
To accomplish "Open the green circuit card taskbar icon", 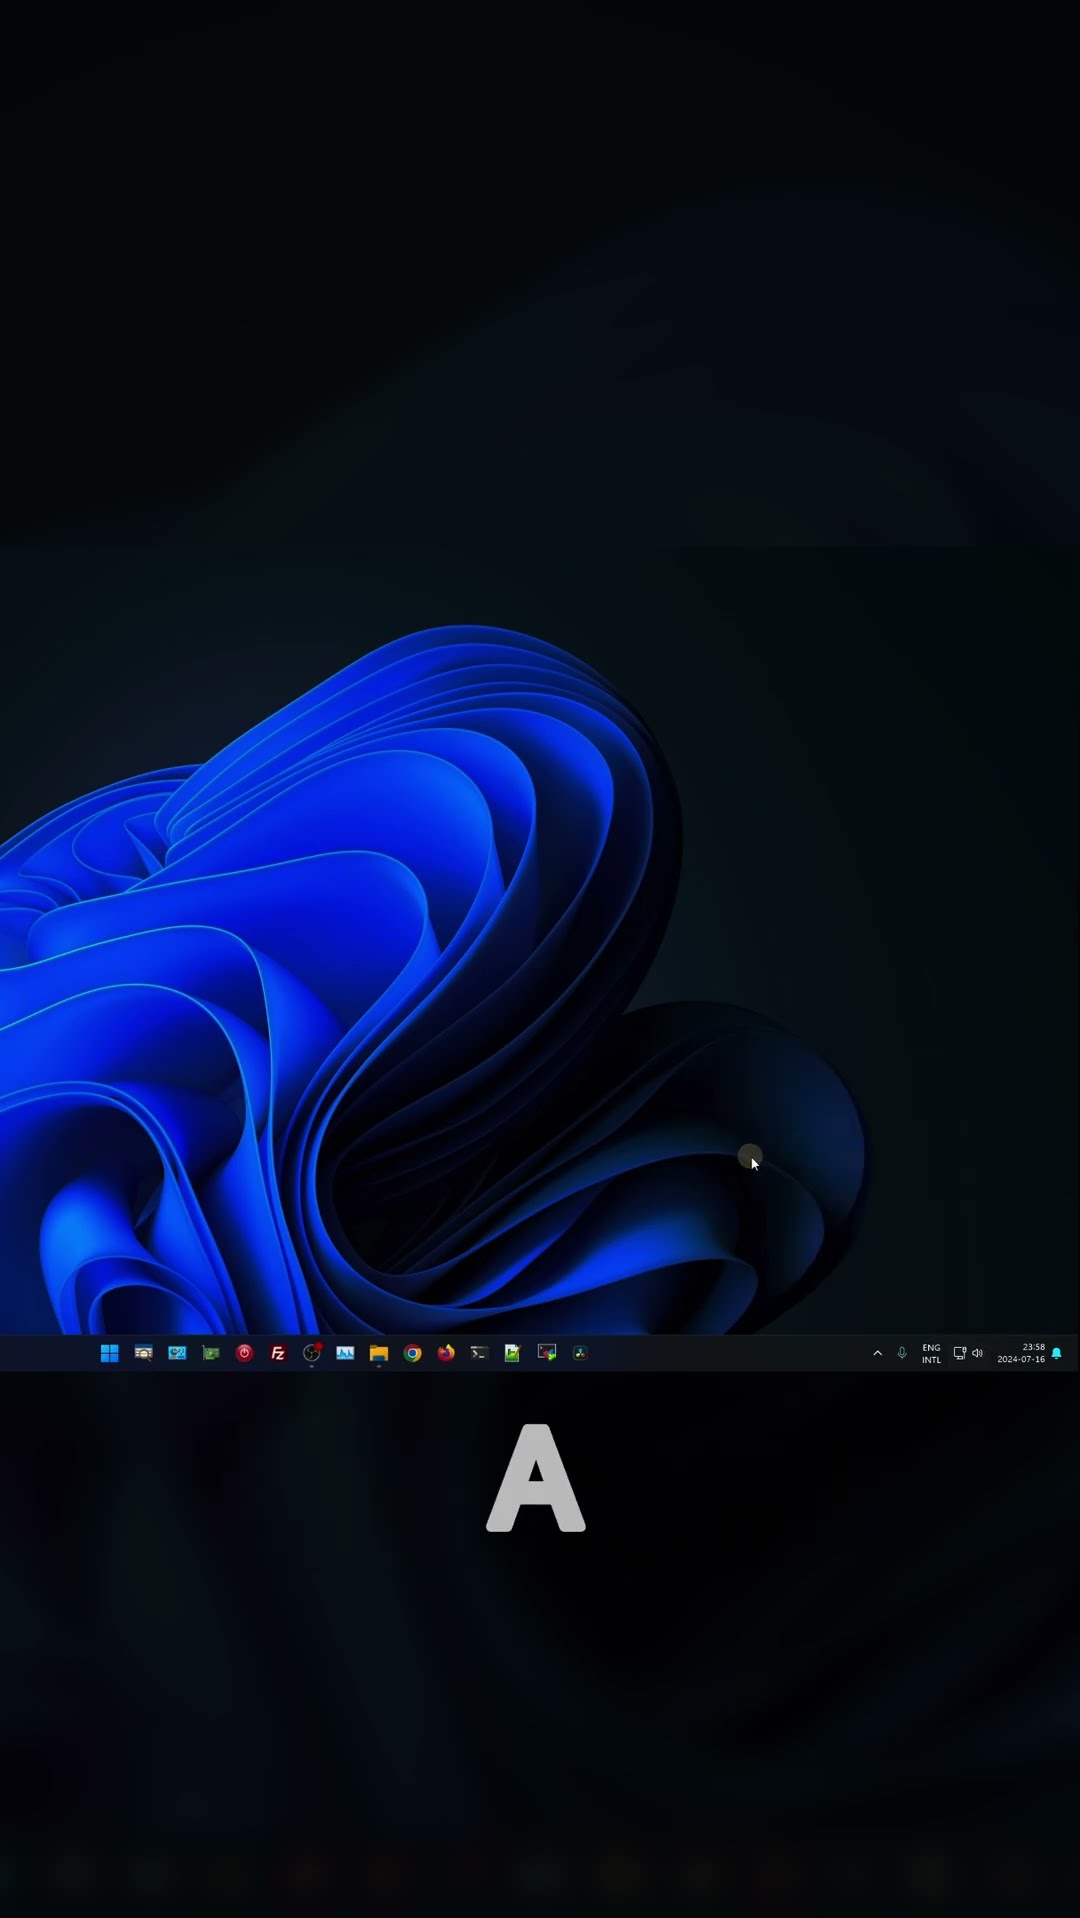I will (x=211, y=1353).
